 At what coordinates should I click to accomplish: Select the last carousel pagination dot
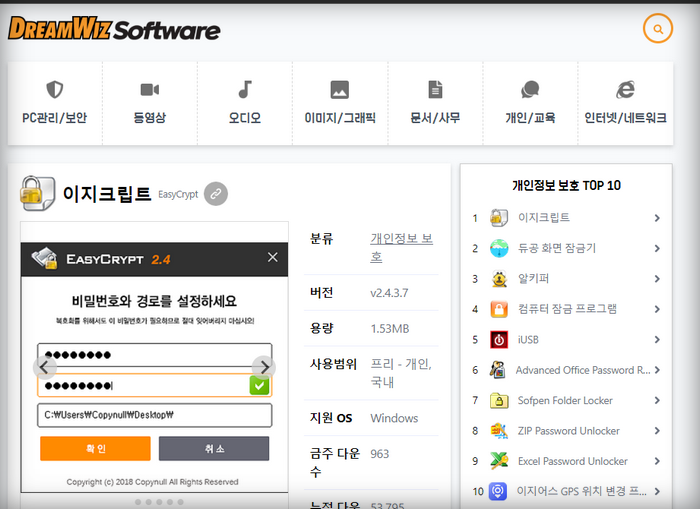coord(180,502)
